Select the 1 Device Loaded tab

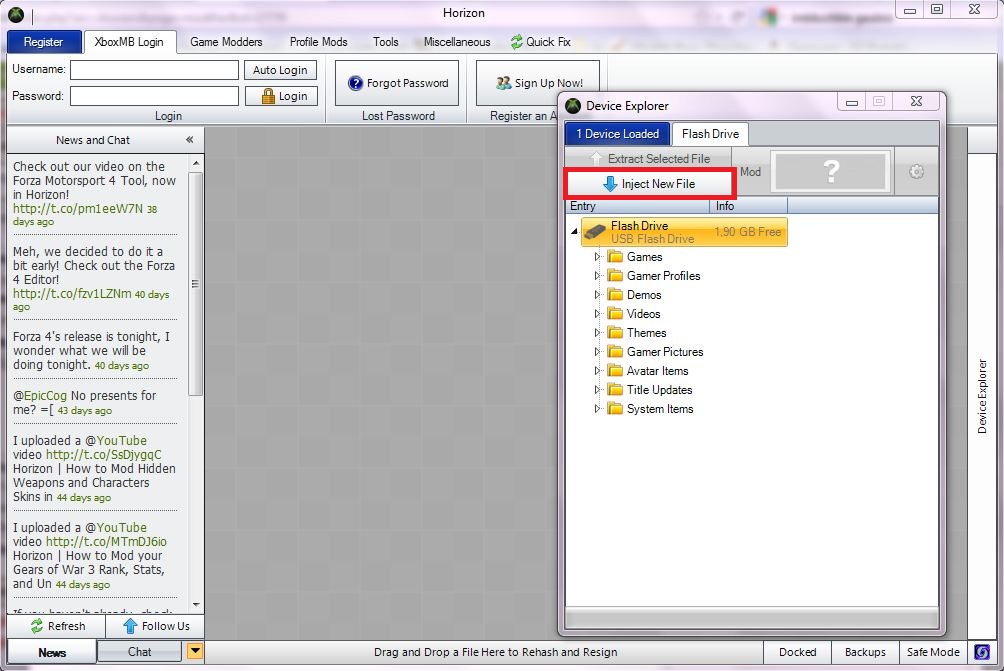(617, 134)
